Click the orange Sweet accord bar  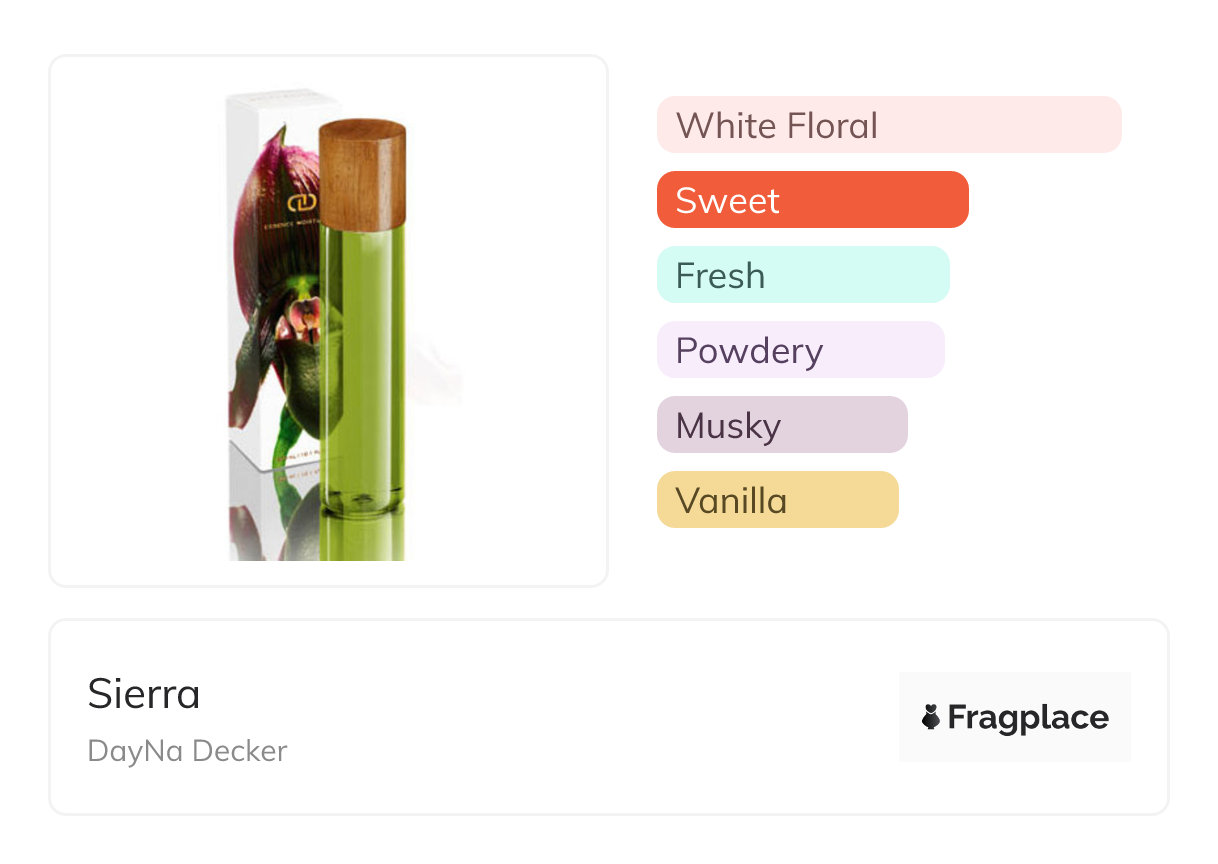pyautogui.click(x=812, y=200)
